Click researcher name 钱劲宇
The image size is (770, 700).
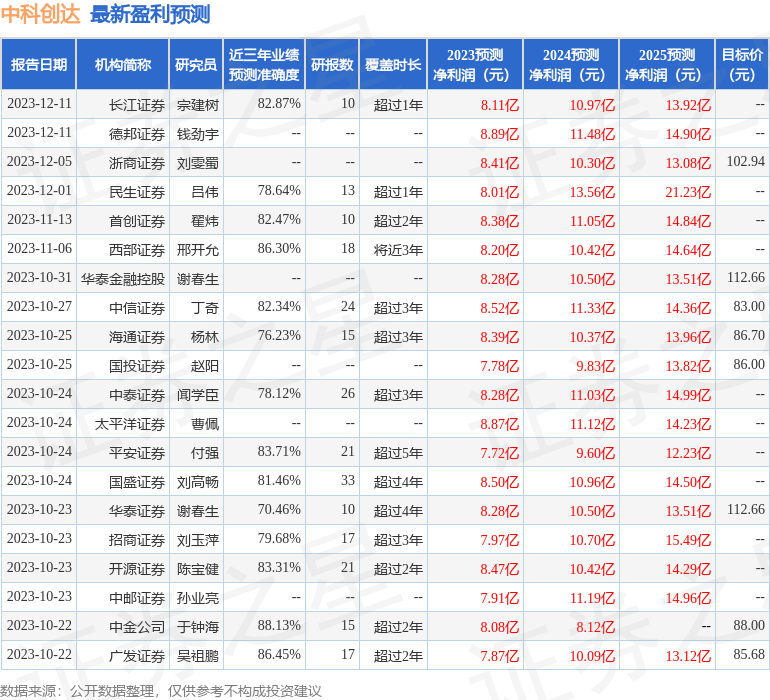pos(197,134)
